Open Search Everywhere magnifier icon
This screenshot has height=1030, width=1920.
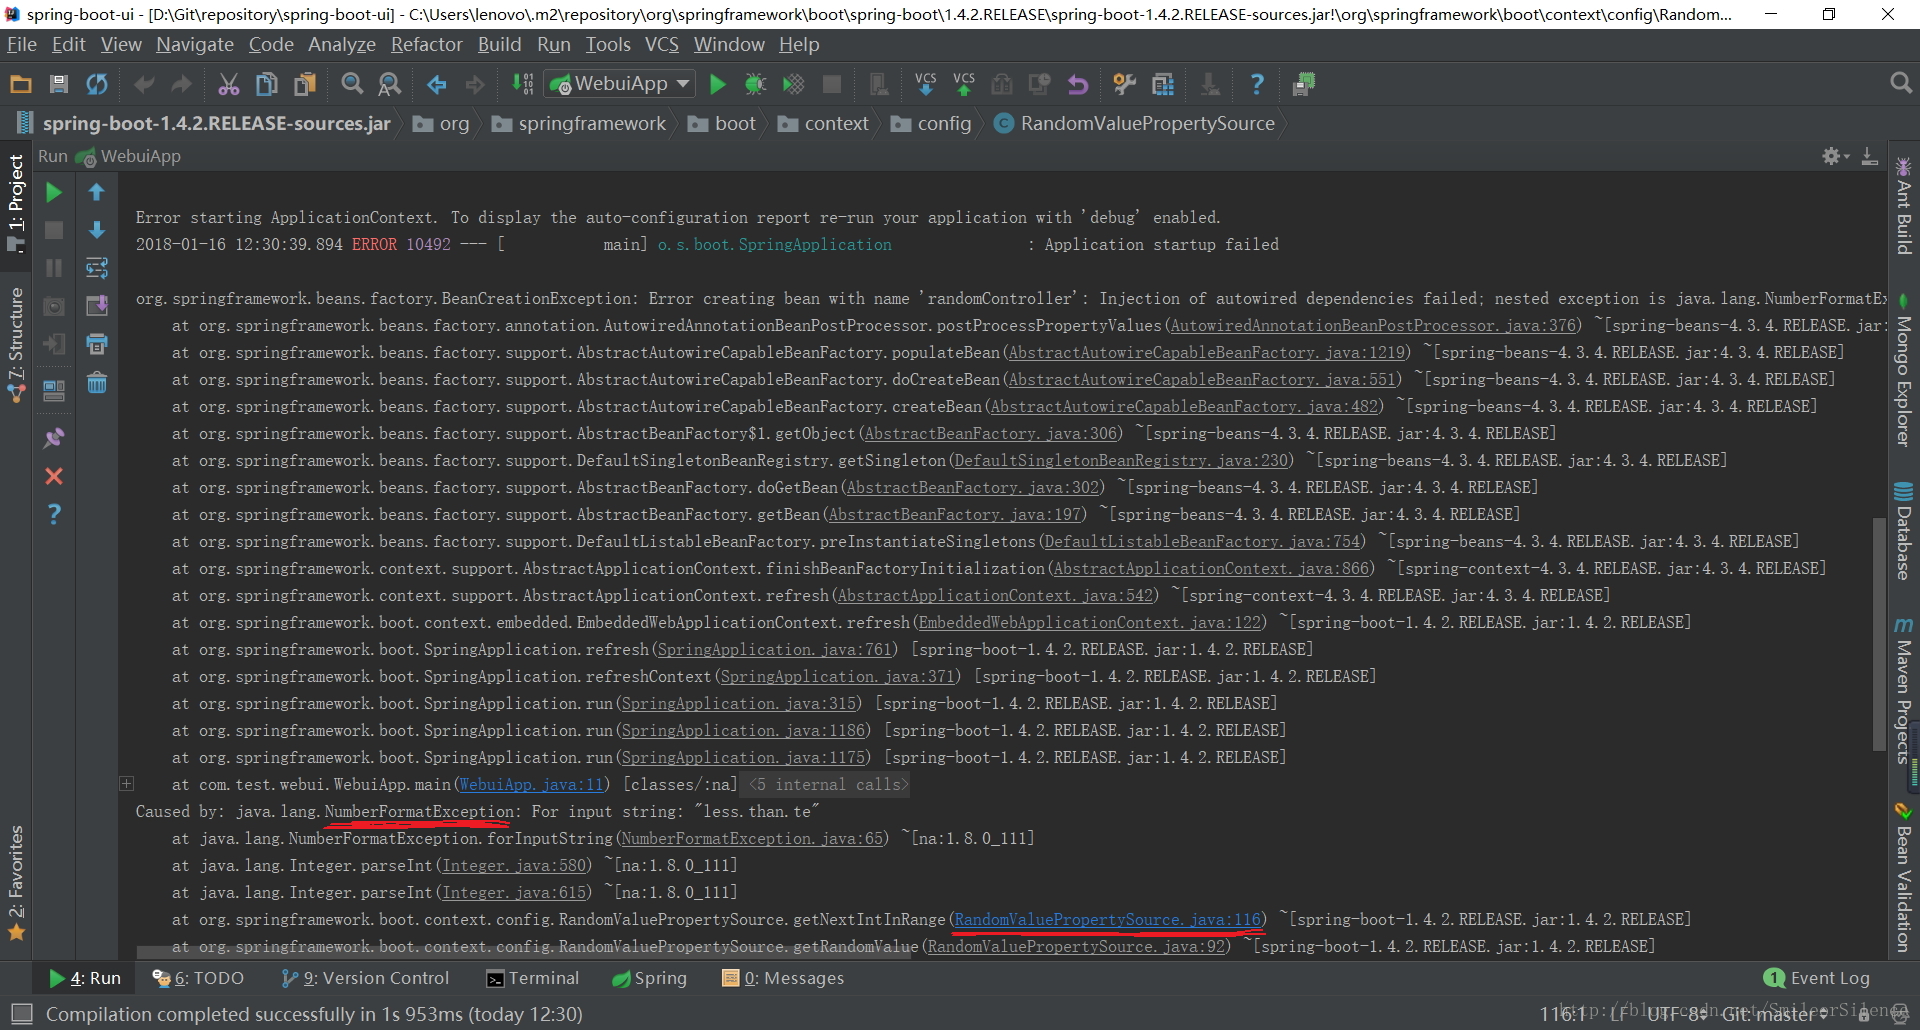click(1901, 84)
